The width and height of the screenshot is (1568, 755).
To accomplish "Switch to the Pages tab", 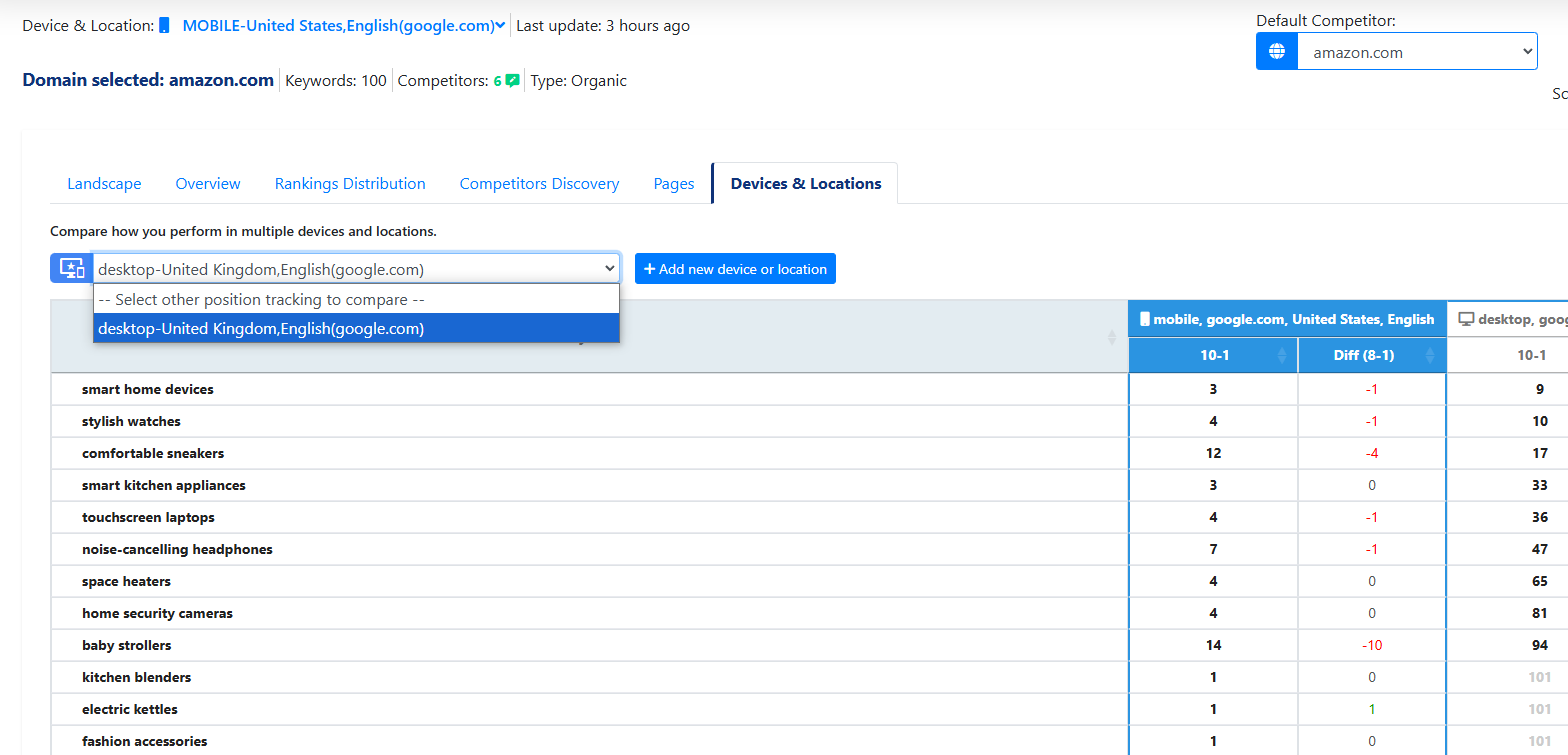I will coord(674,184).
